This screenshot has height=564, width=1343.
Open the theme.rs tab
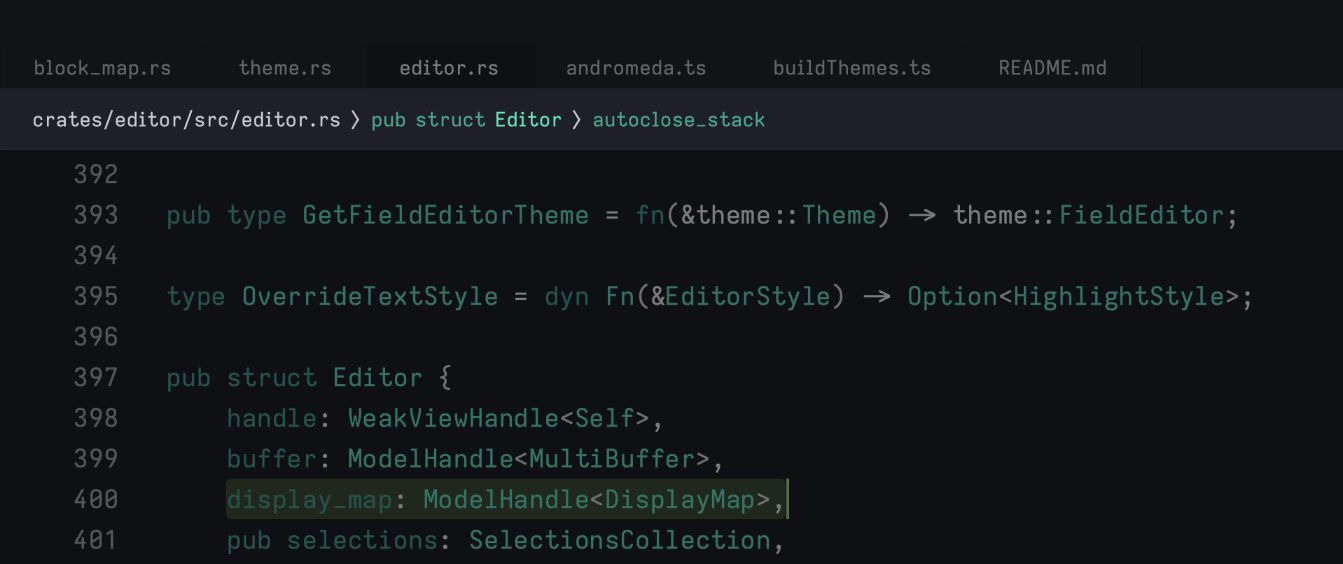pos(285,68)
